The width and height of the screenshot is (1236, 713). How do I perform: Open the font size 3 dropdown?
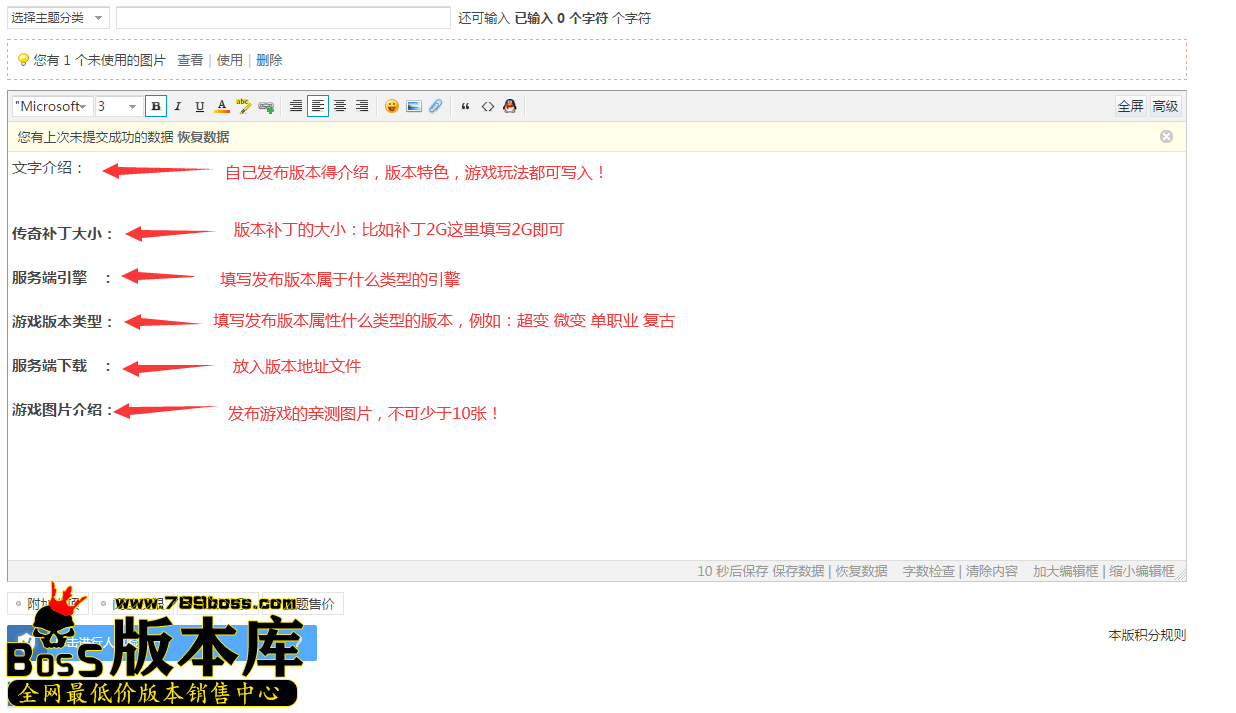(117, 106)
